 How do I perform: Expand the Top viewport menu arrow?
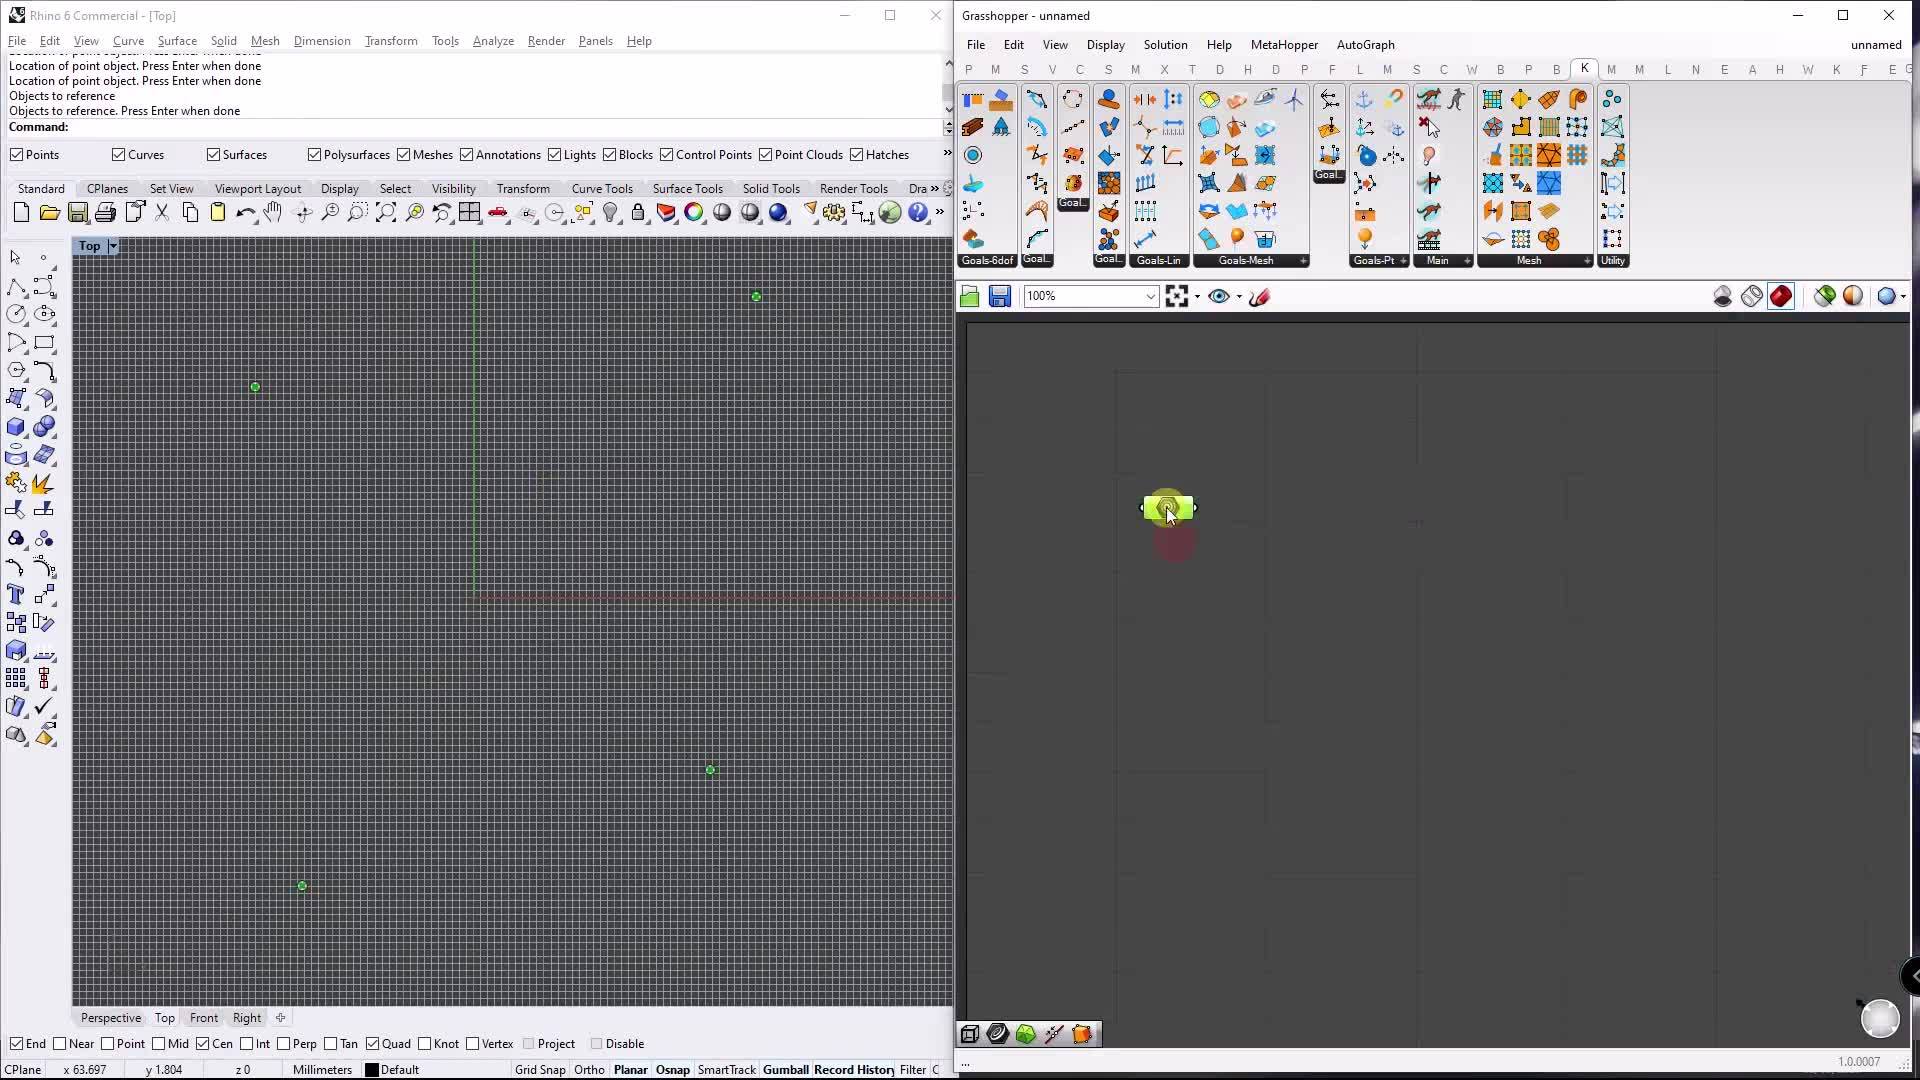click(x=113, y=246)
